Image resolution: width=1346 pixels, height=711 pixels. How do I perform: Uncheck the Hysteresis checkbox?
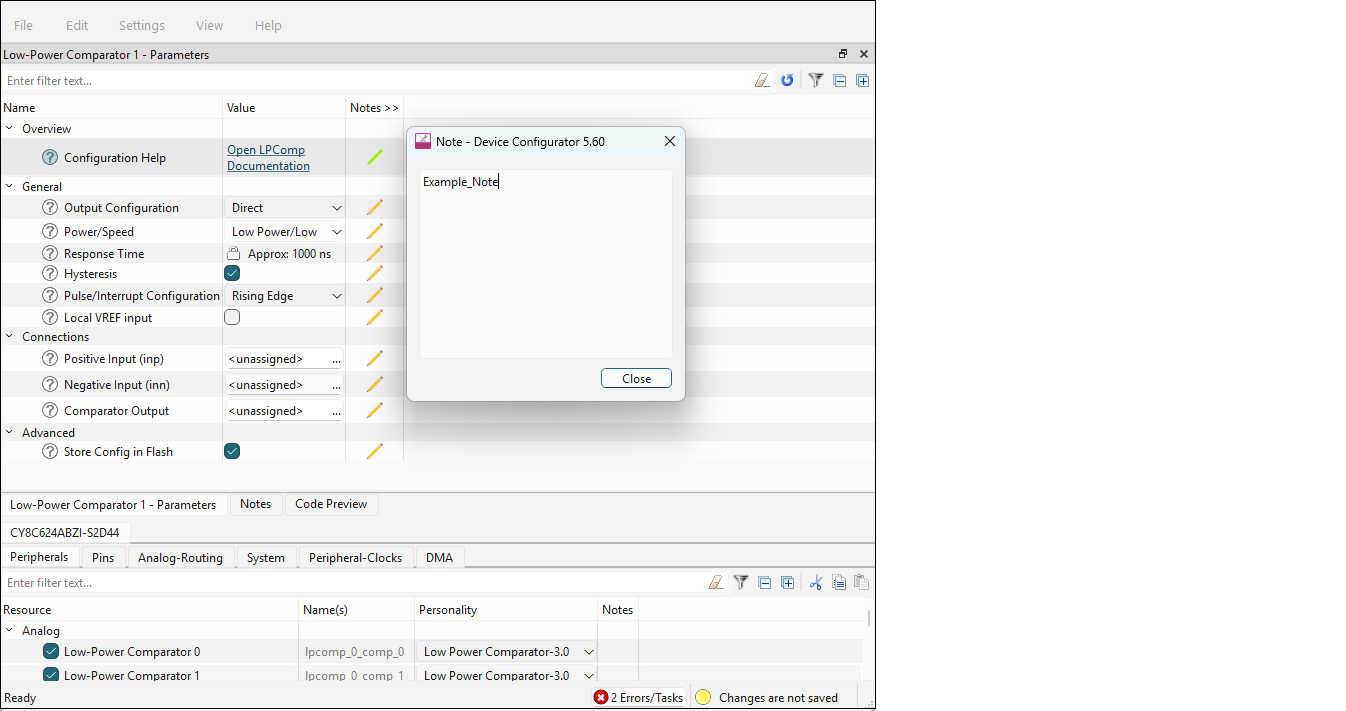click(x=232, y=273)
